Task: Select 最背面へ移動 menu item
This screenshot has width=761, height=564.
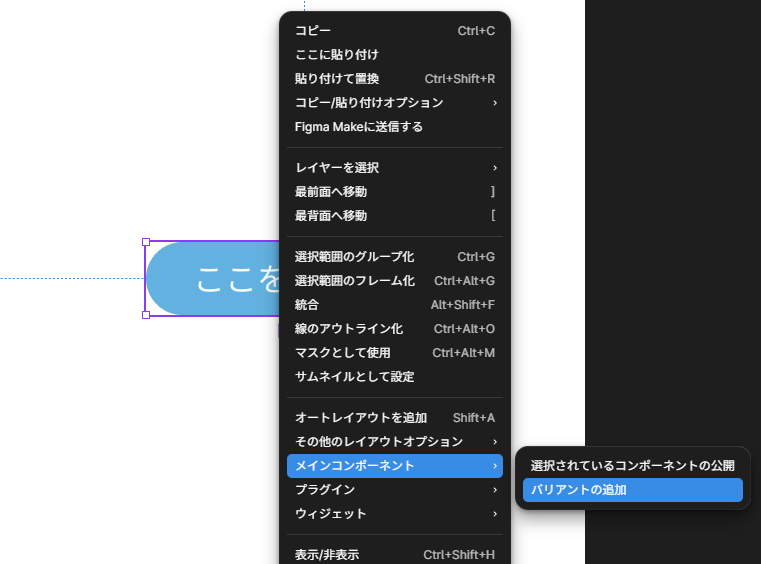Action: pos(394,216)
